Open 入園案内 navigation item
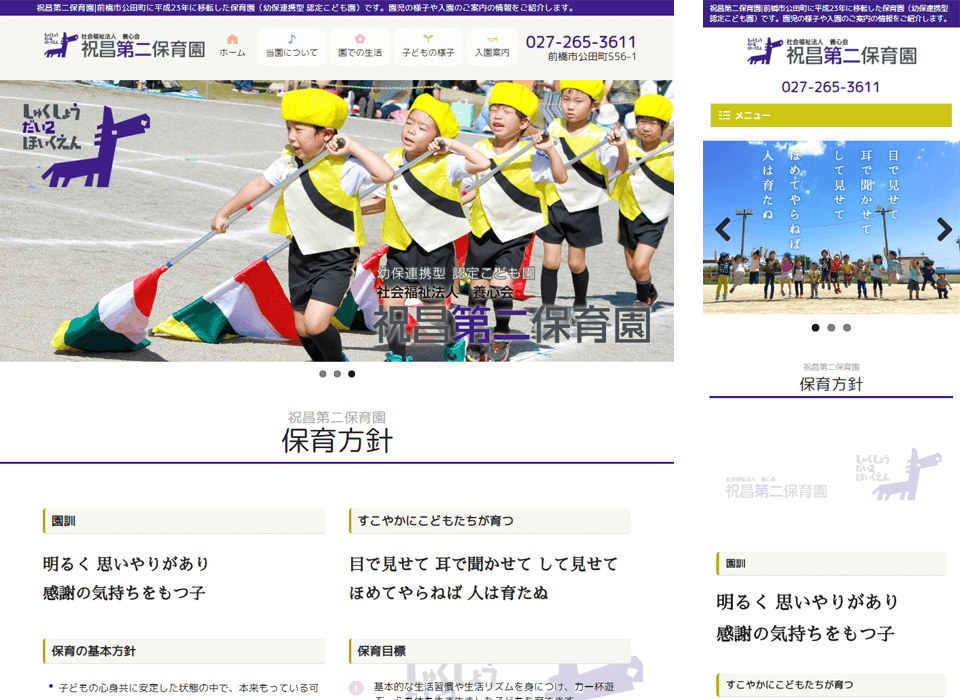This screenshot has height=700, width=960. pos(492,47)
